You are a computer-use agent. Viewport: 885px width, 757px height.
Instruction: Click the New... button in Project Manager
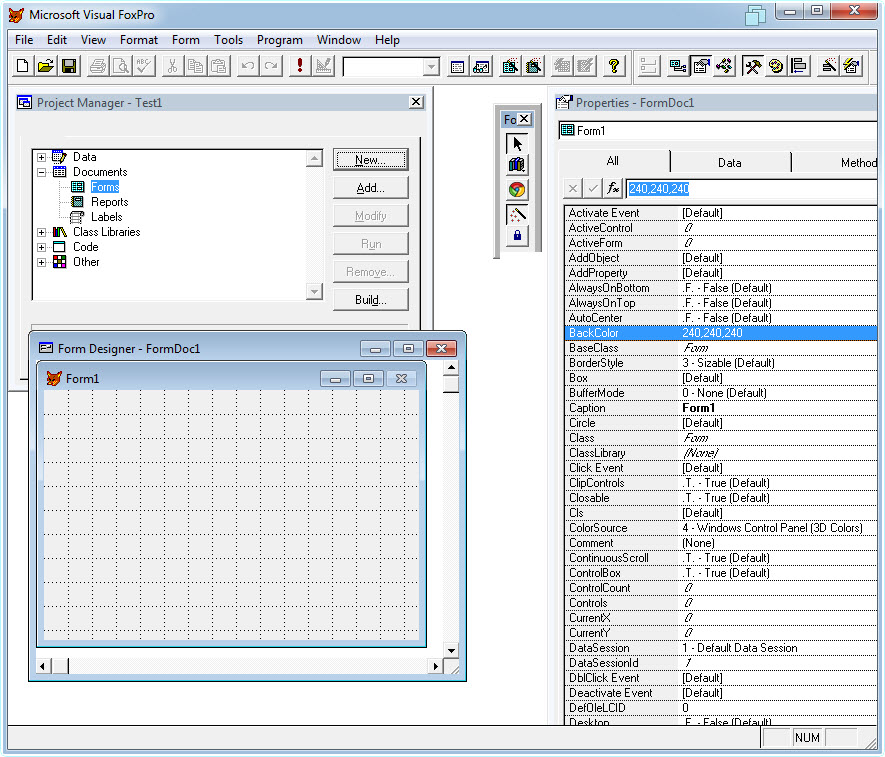tap(370, 160)
